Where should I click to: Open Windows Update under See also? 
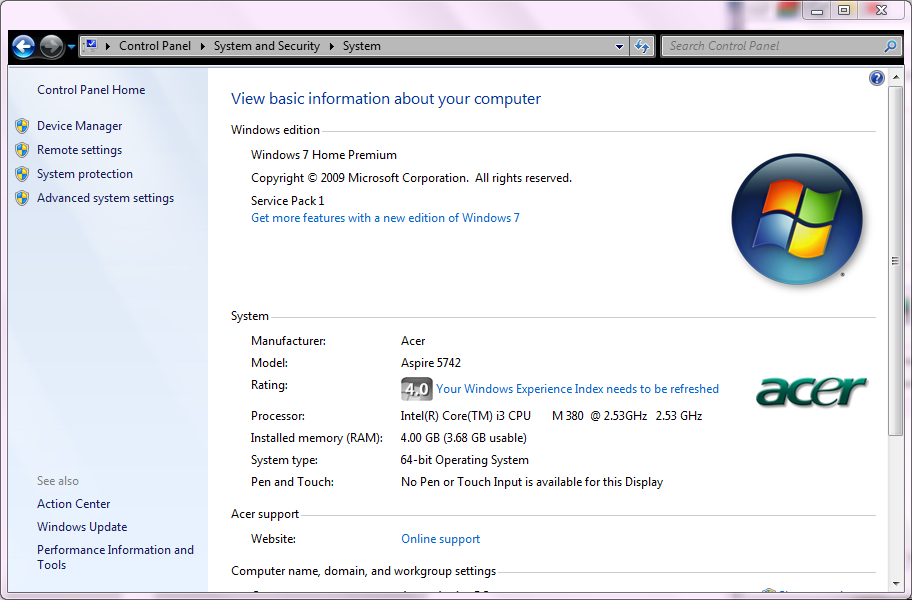click(82, 527)
